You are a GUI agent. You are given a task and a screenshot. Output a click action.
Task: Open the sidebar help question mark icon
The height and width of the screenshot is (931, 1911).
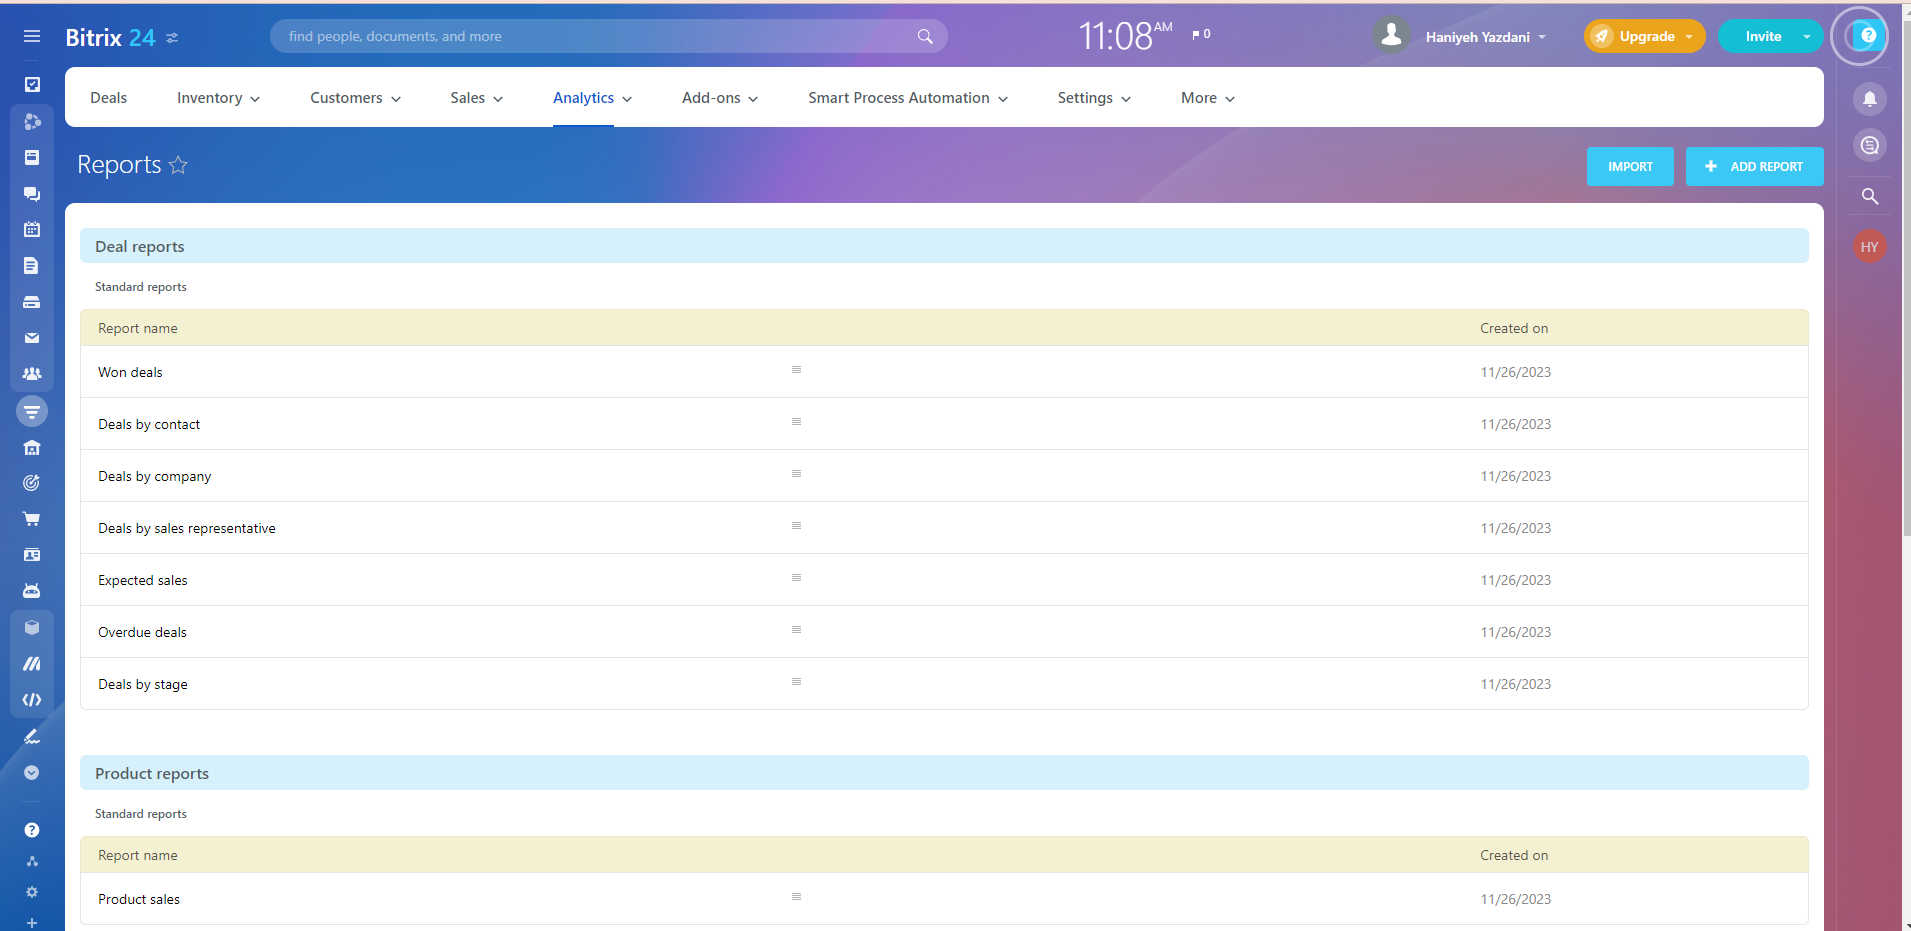tap(32, 830)
